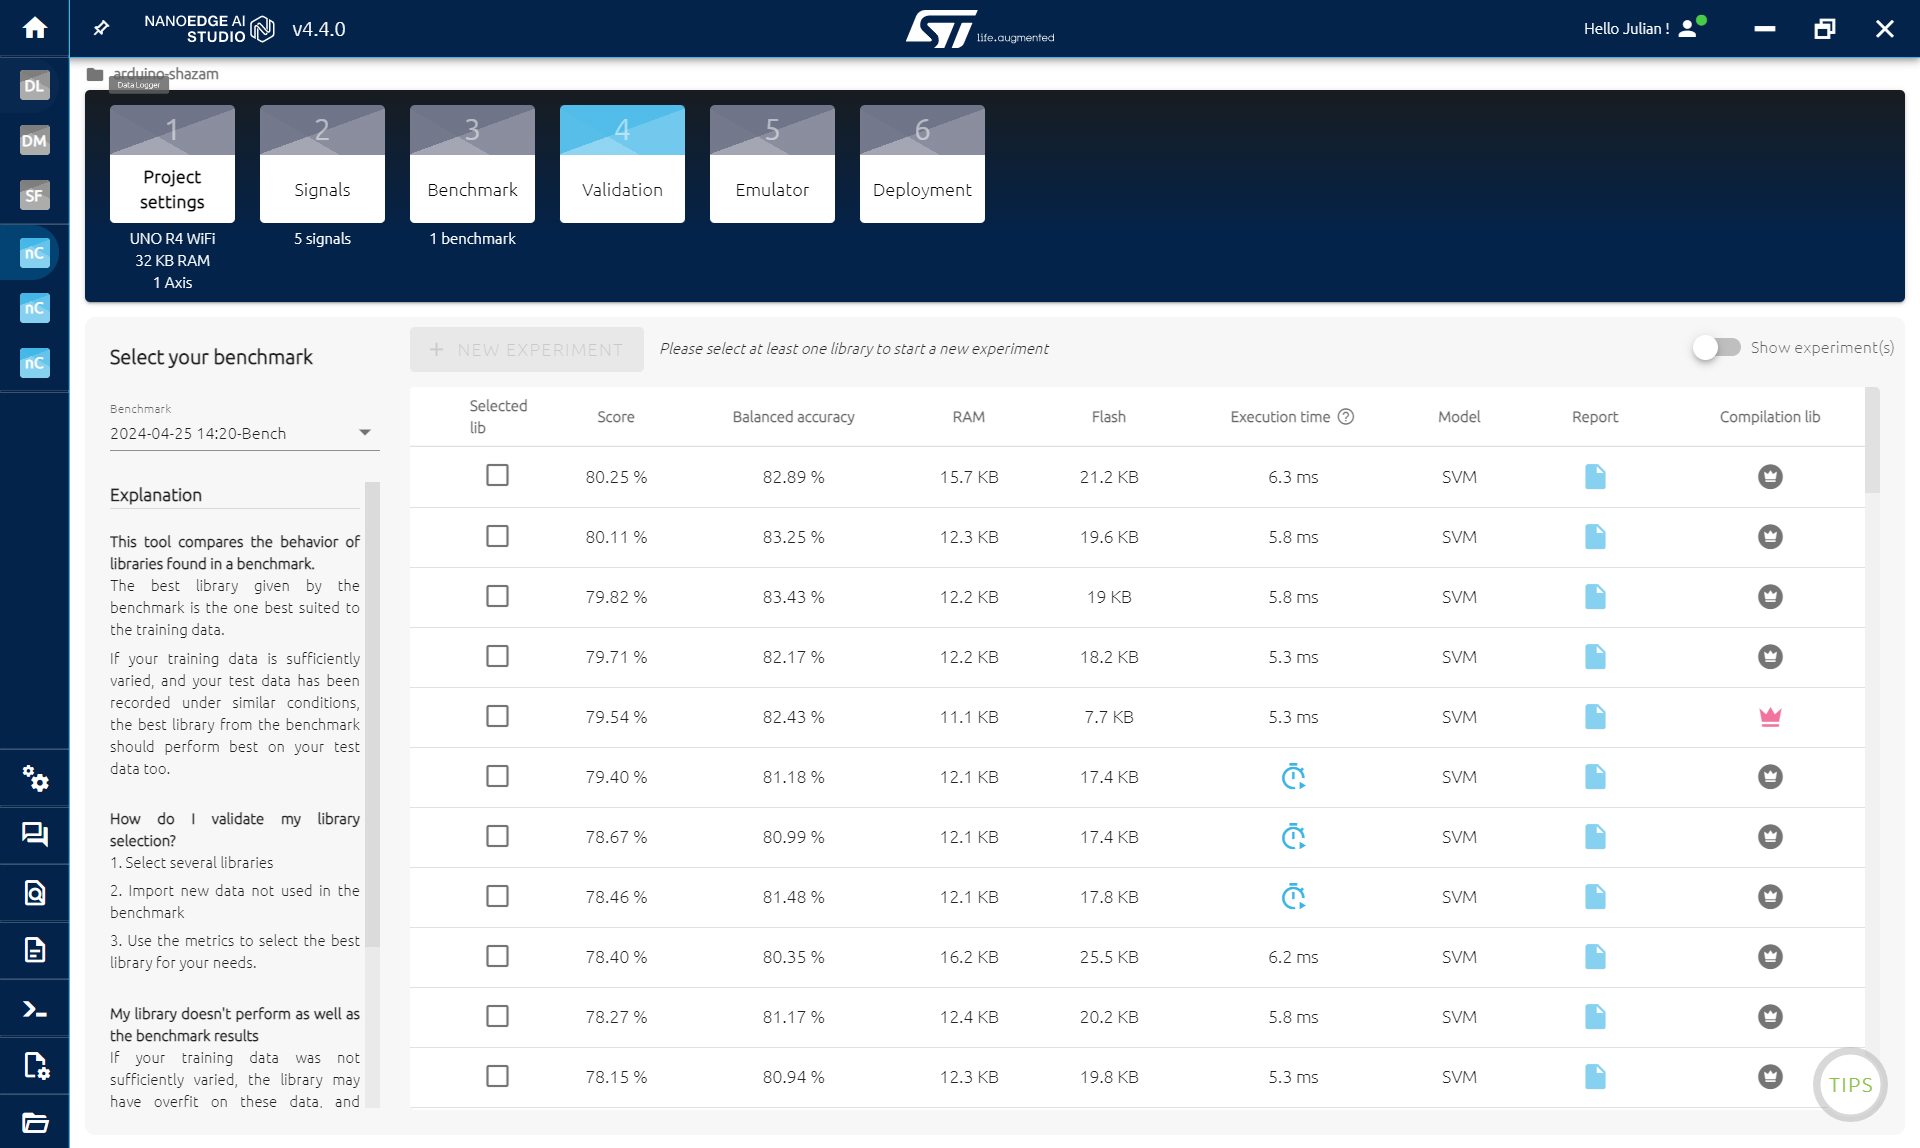Click the report document icon for 79.54% entry
Image resolution: width=1920 pixels, height=1148 pixels.
(x=1595, y=716)
